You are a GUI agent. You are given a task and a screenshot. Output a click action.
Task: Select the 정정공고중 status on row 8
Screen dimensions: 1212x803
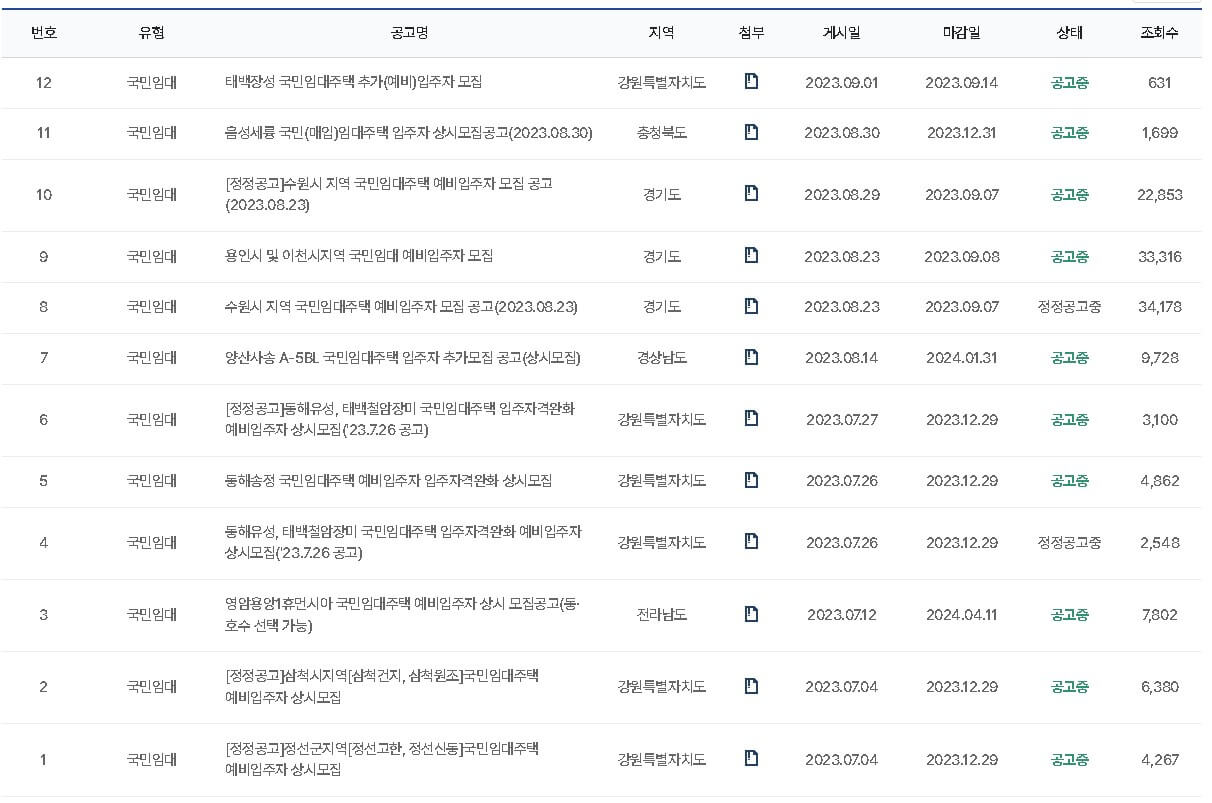point(1068,307)
